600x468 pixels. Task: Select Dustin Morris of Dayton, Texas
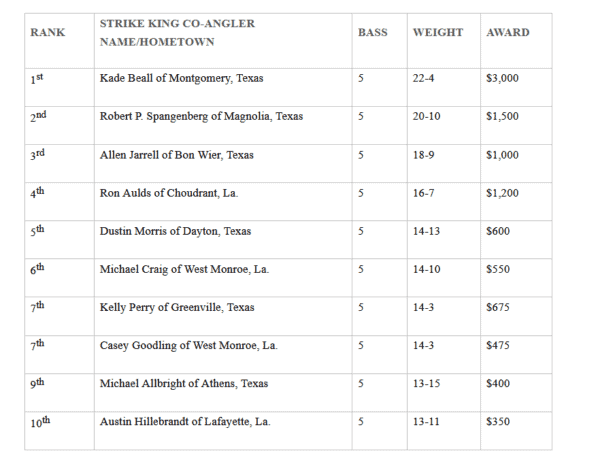pyautogui.click(x=175, y=231)
